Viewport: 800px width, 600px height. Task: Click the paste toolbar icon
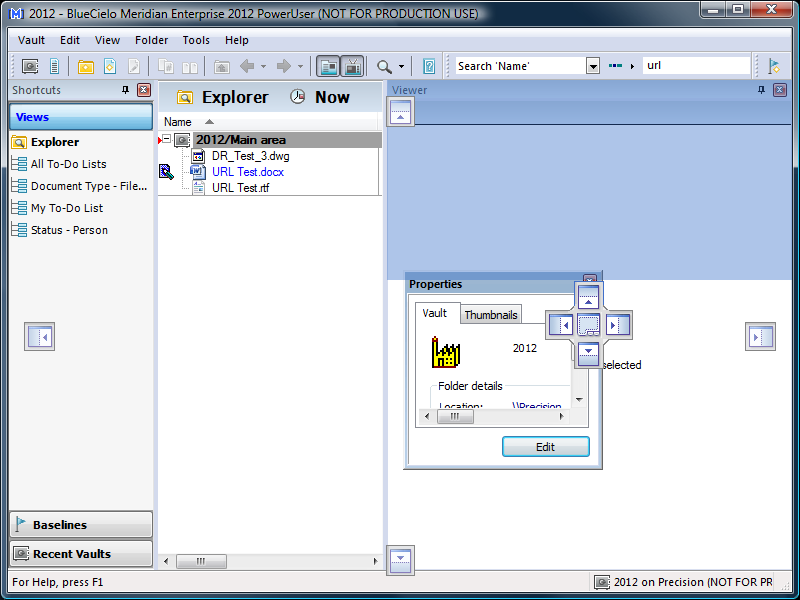(190, 66)
